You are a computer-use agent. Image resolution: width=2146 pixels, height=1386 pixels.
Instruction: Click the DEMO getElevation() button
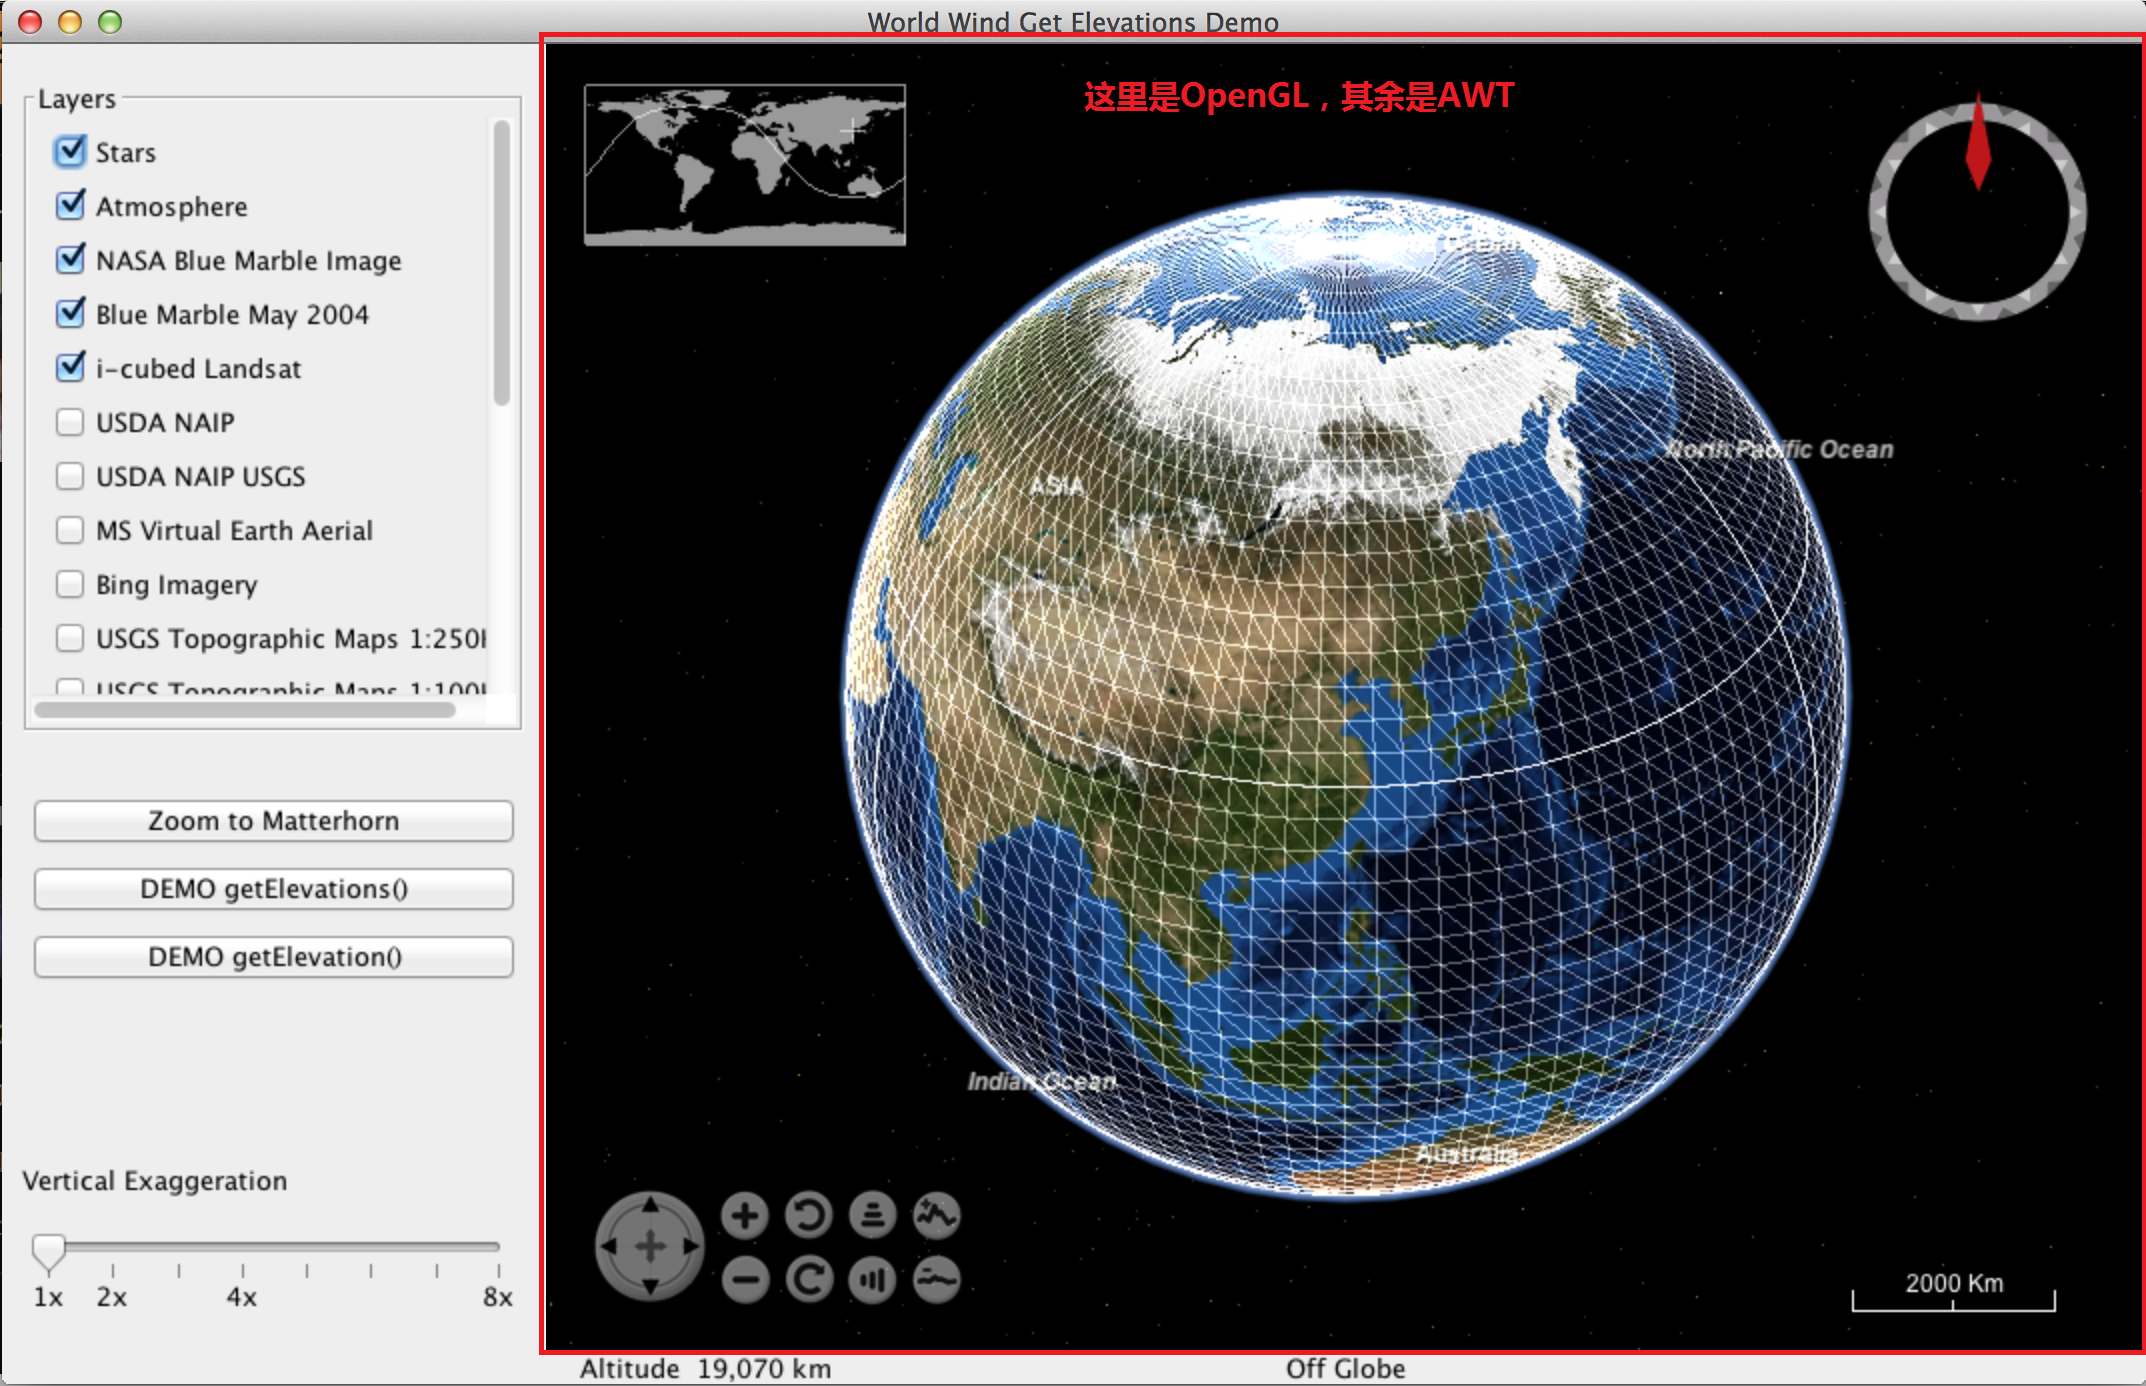(273, 957)
